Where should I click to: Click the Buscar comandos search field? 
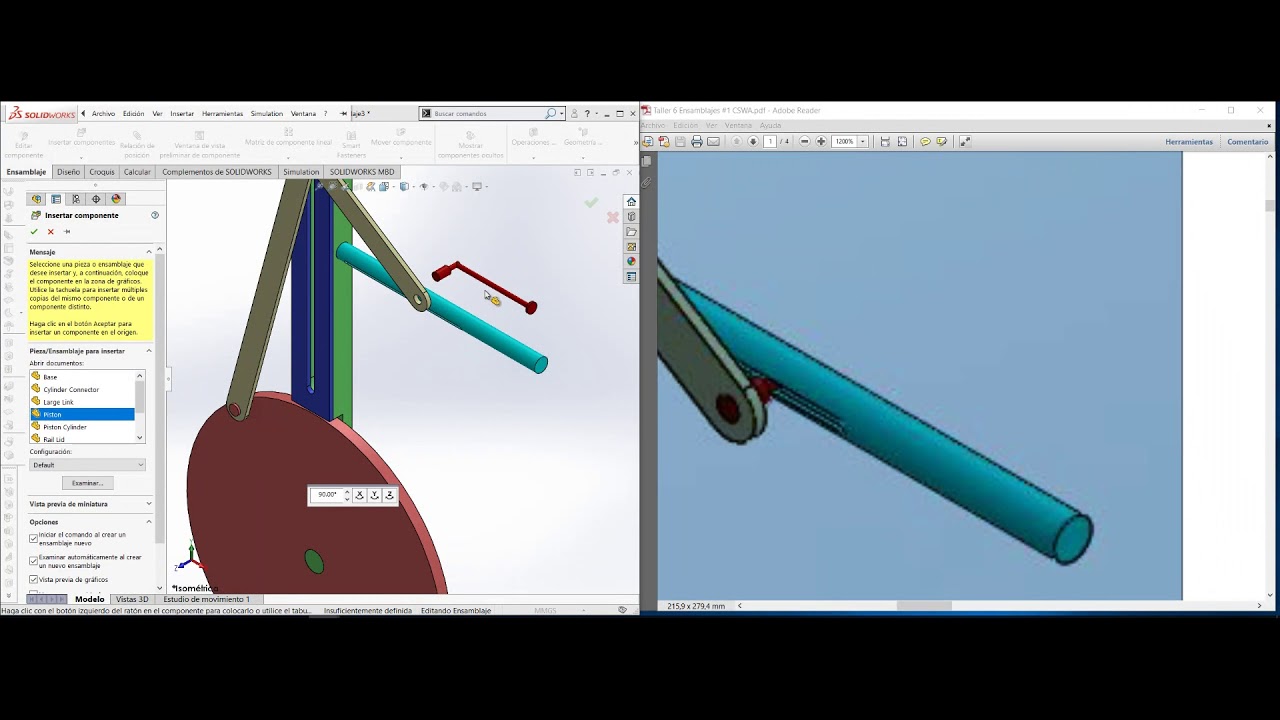tap(488, 114)
